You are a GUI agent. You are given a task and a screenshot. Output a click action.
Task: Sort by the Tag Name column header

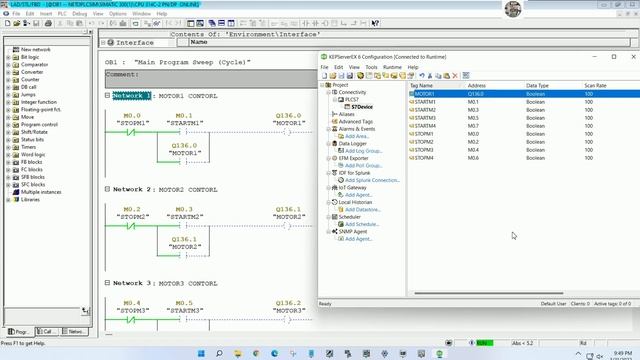436,86
